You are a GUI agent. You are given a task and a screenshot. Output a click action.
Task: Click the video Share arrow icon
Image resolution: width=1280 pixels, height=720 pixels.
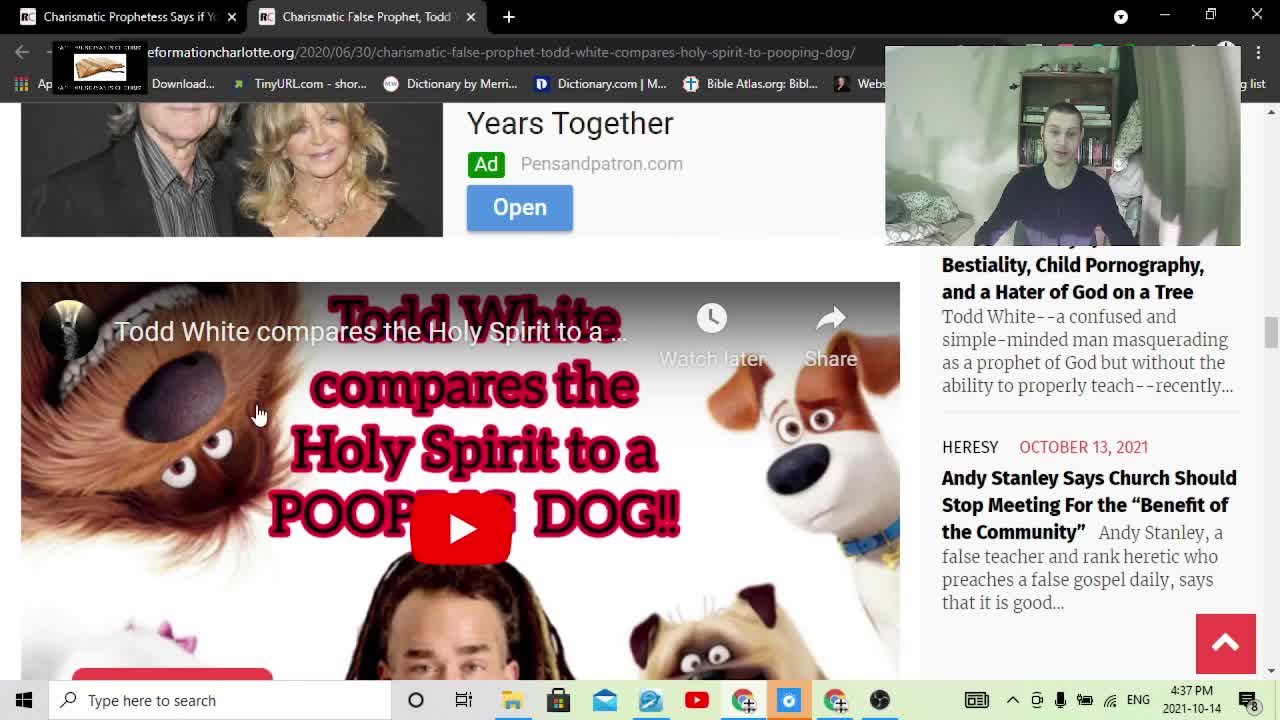pyautogui.click(x=831, y=319)
